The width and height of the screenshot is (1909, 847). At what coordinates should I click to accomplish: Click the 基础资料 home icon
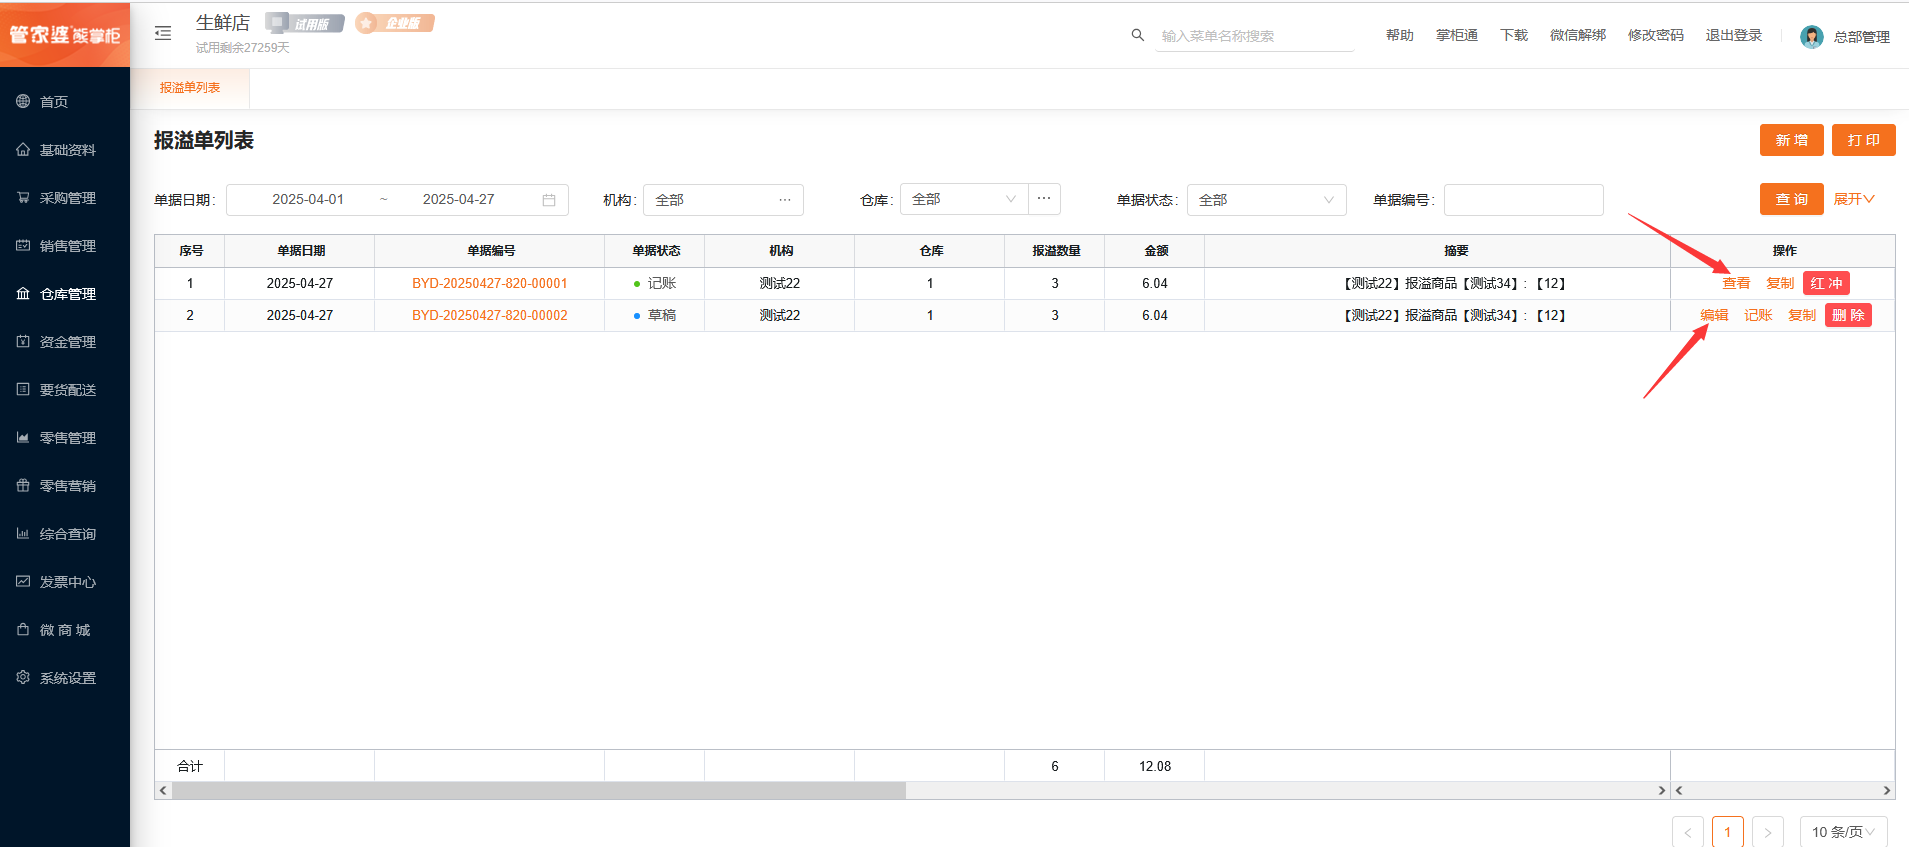pos(23,149)
